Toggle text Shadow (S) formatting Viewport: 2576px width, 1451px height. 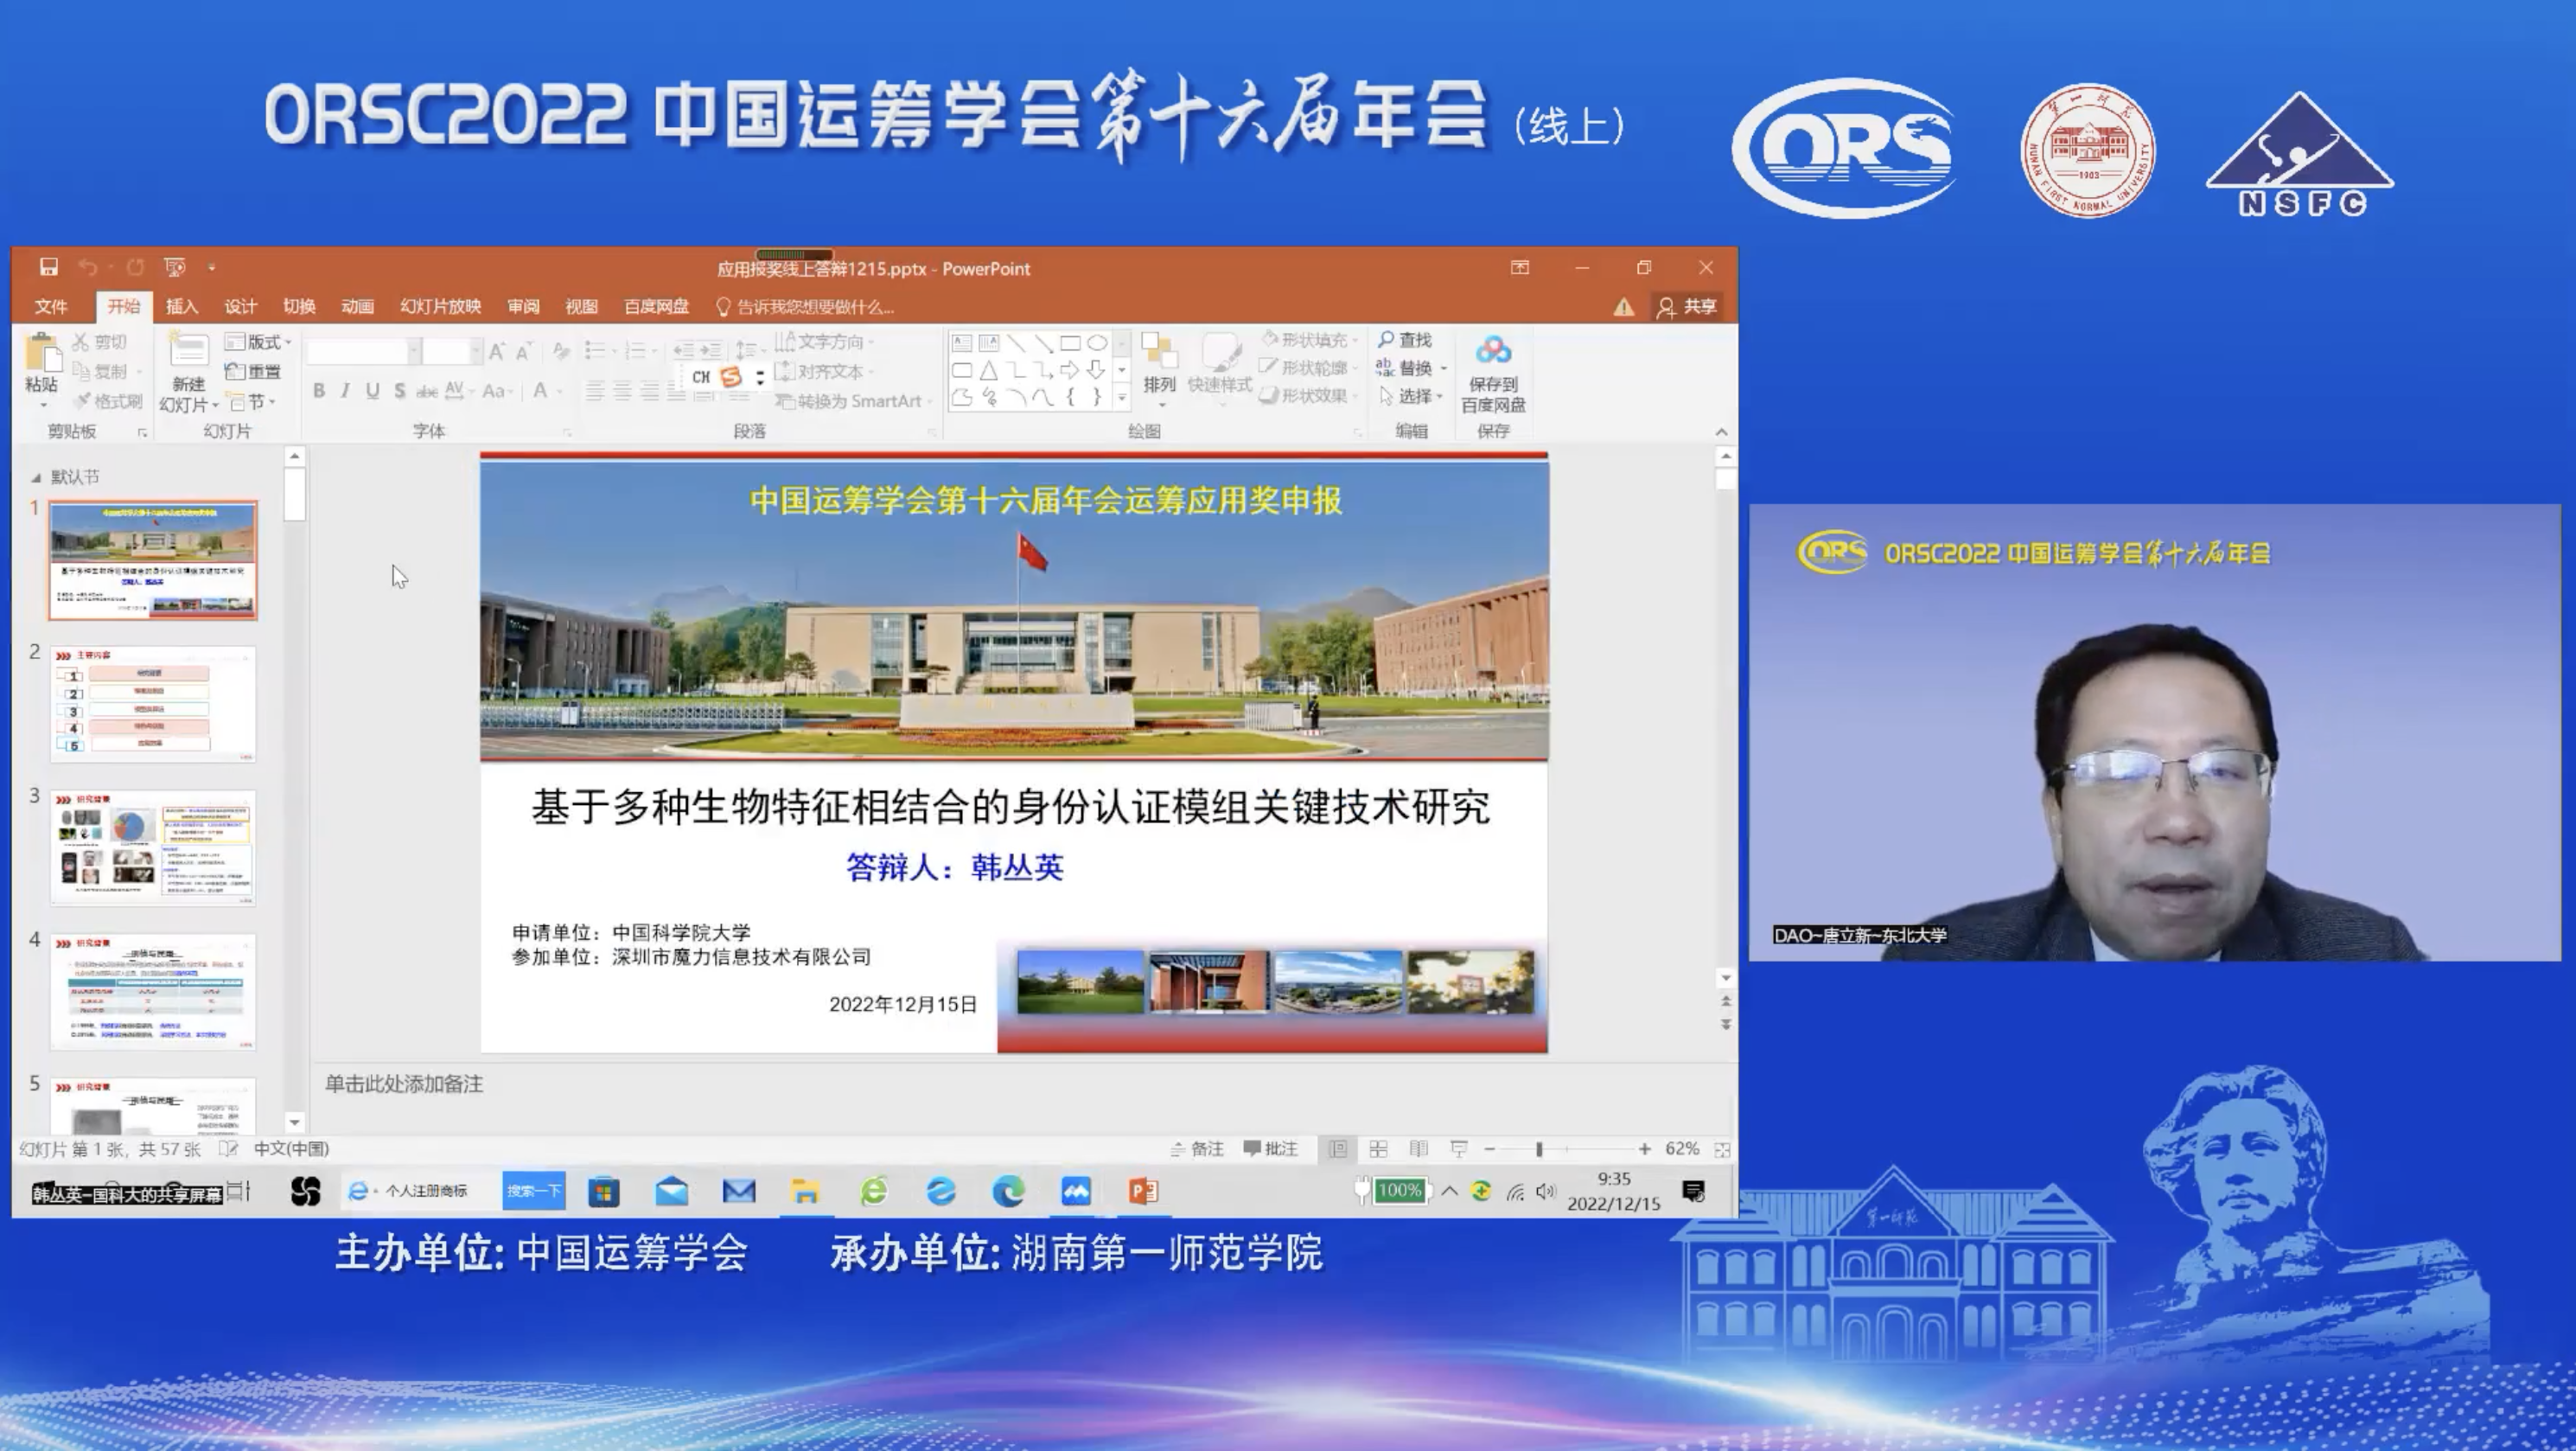(x=399, y=391)
